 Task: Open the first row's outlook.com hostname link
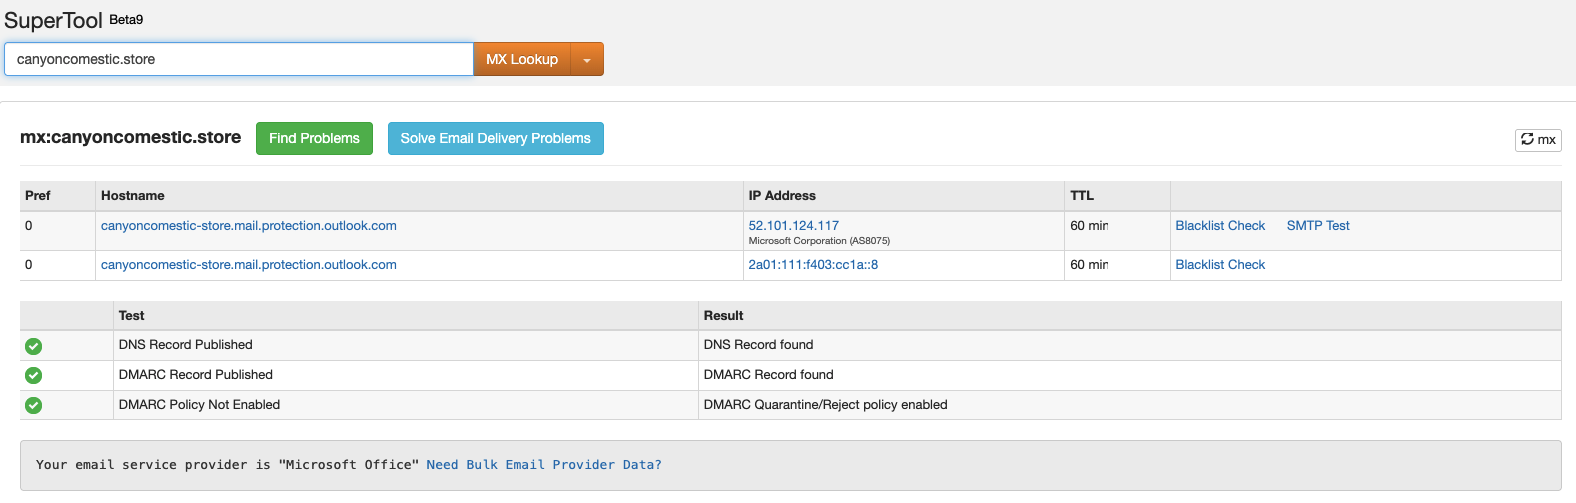[x=248, y=226]
